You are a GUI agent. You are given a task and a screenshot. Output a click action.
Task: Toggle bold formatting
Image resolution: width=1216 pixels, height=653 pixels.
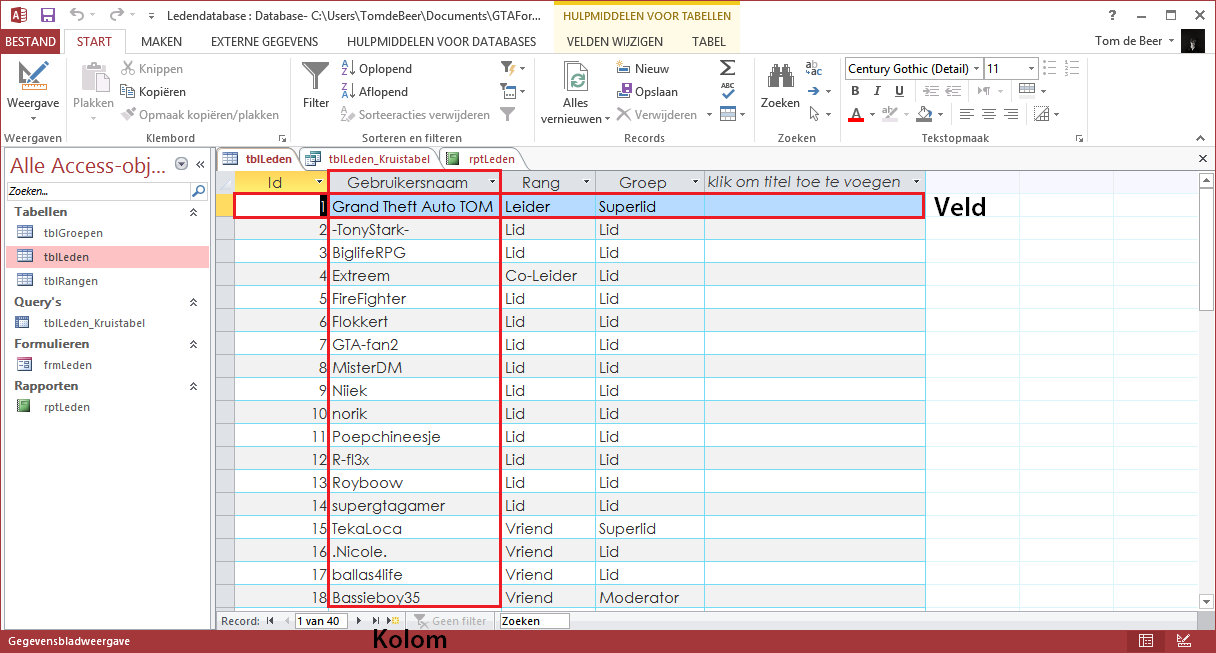pyautogui.click(x=855, y=90)
